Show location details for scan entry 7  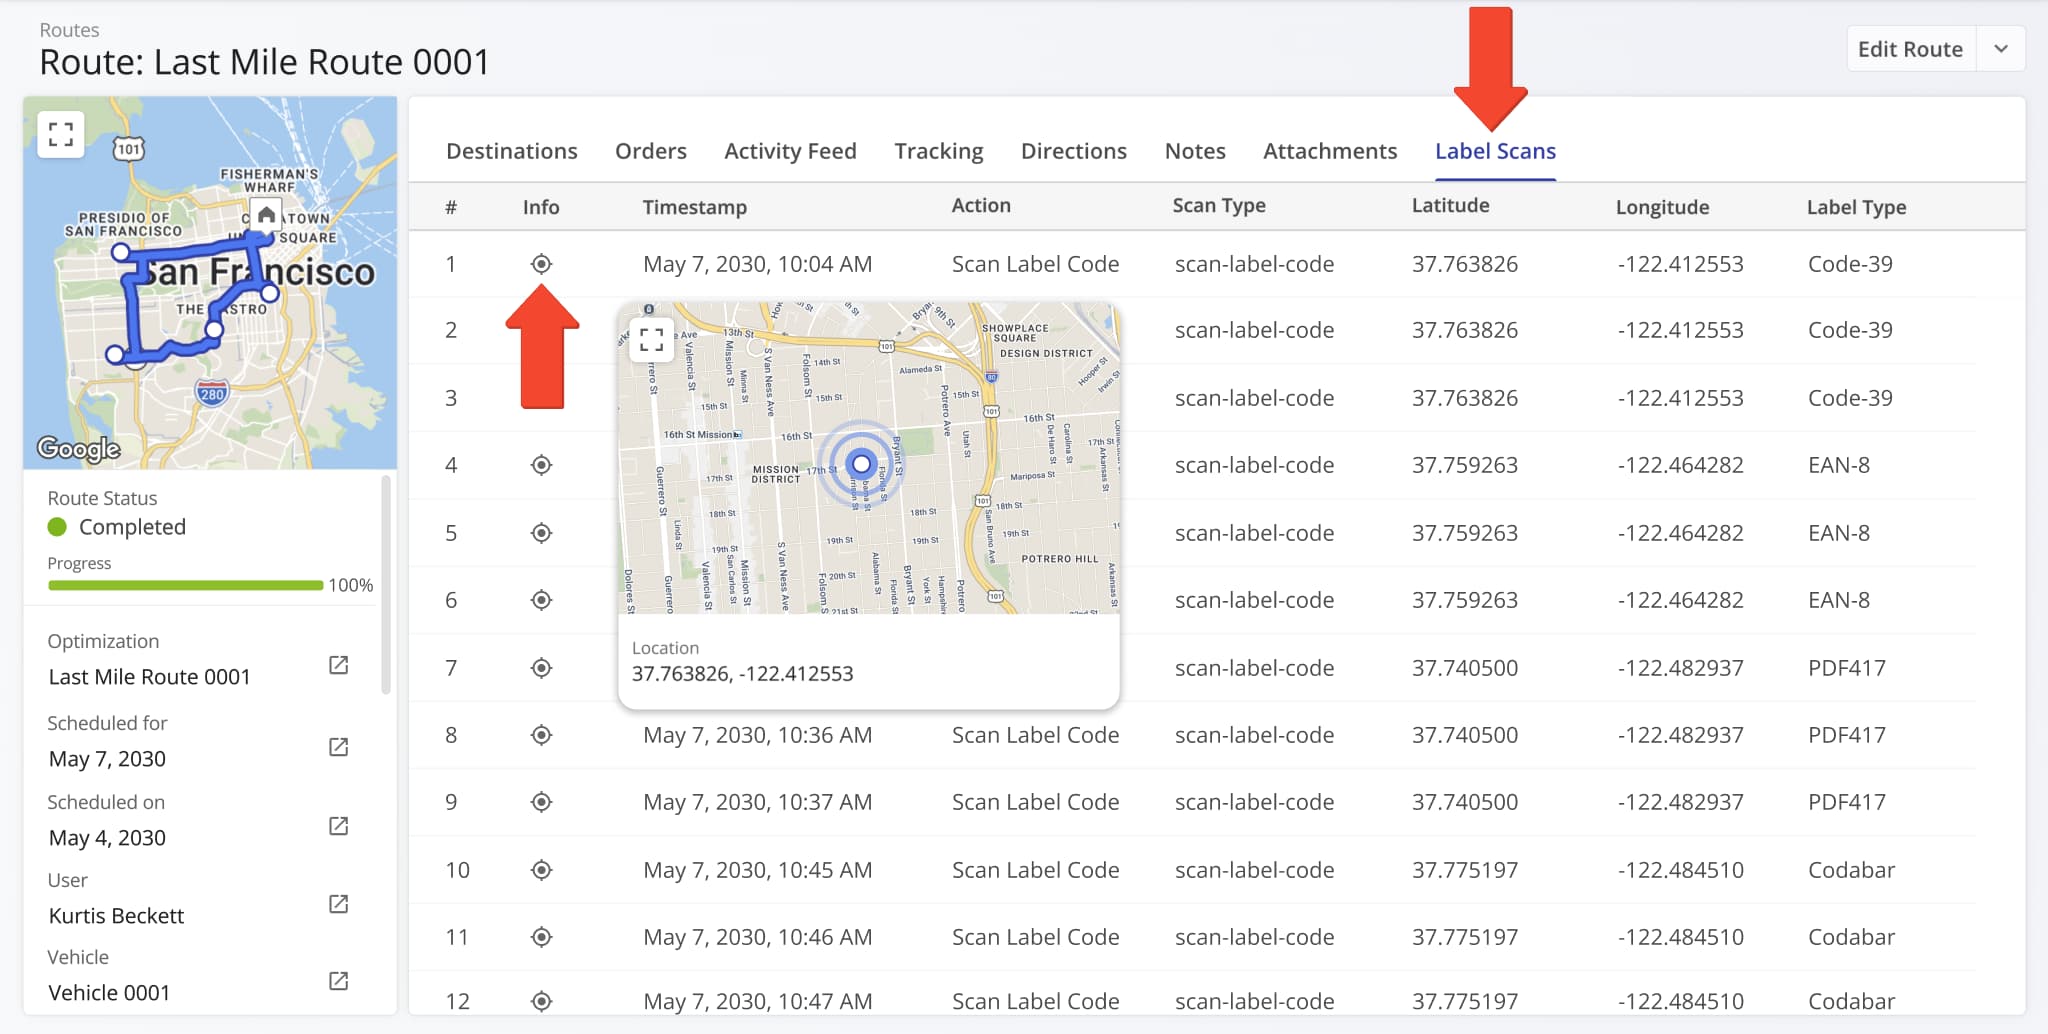click(x=541, y=668)
